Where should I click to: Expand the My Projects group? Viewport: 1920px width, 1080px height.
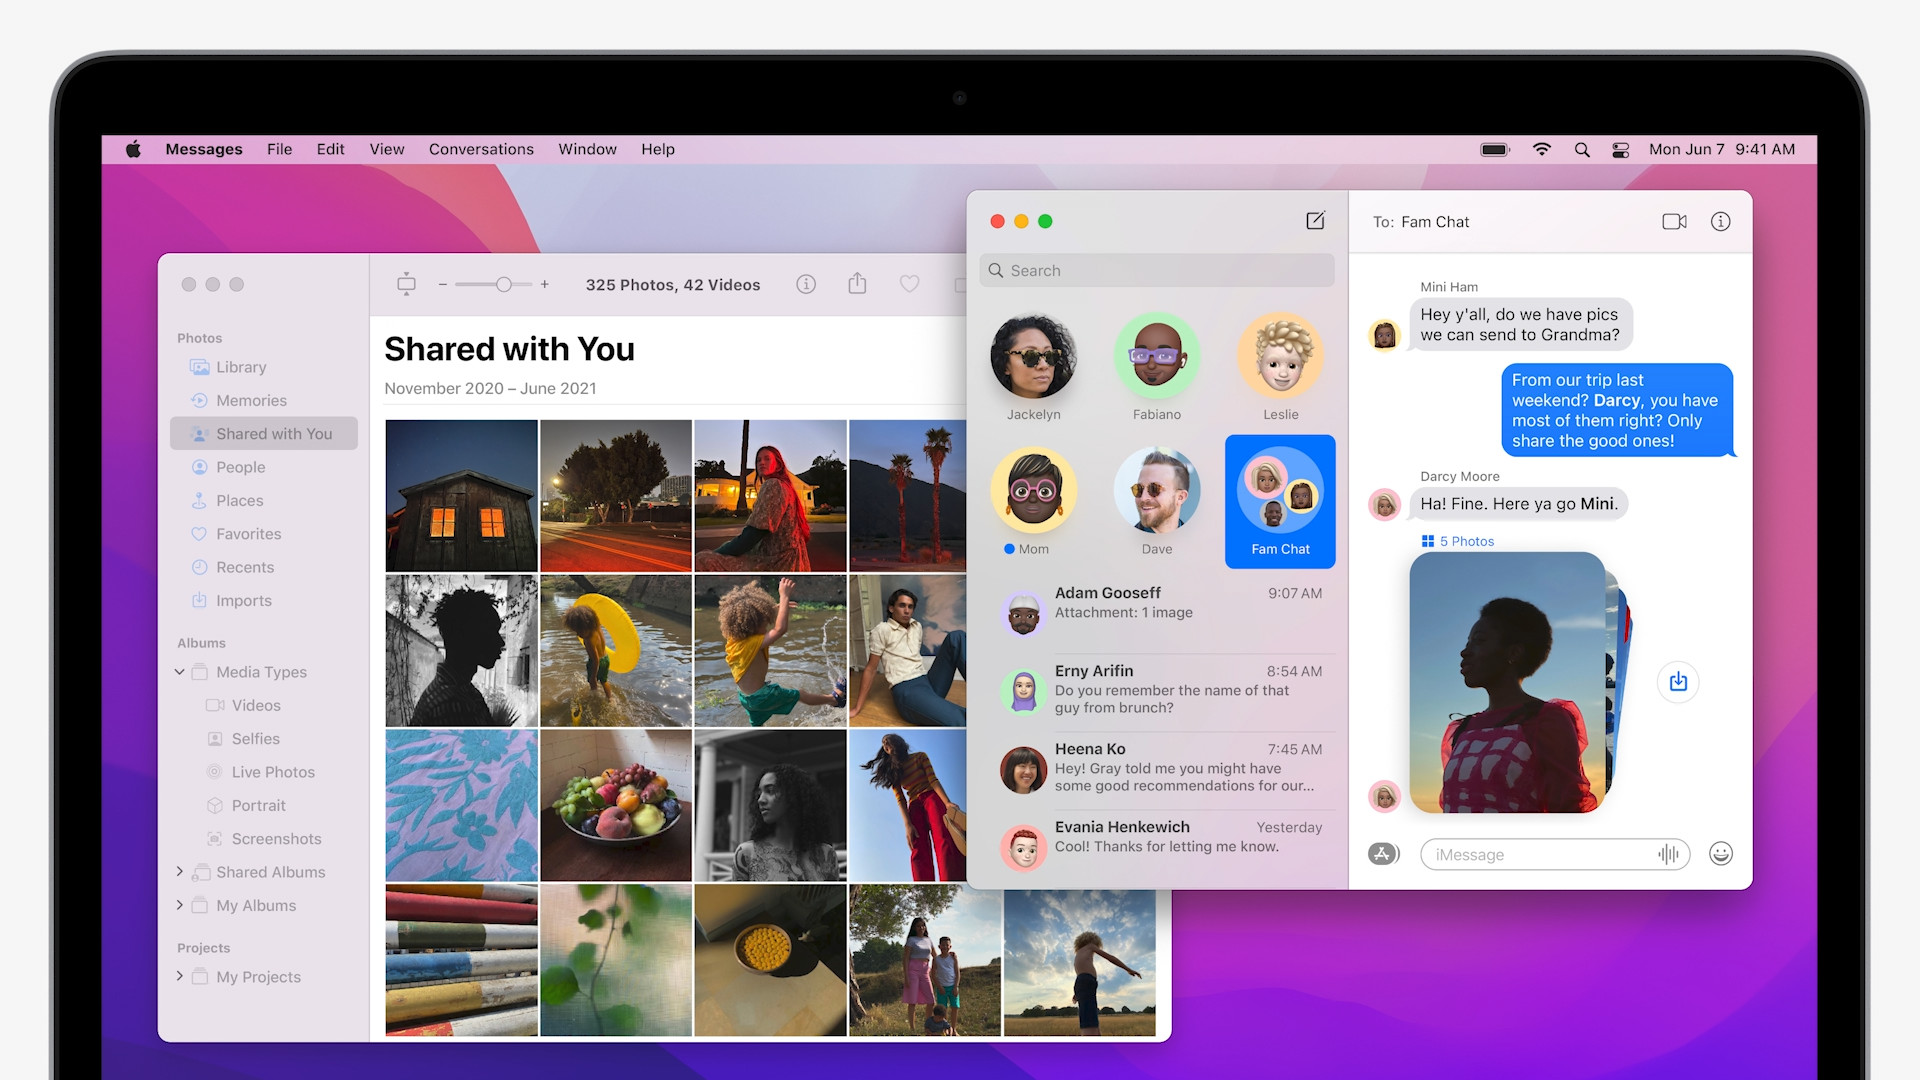pyautogui.click(x=180, y=977)
